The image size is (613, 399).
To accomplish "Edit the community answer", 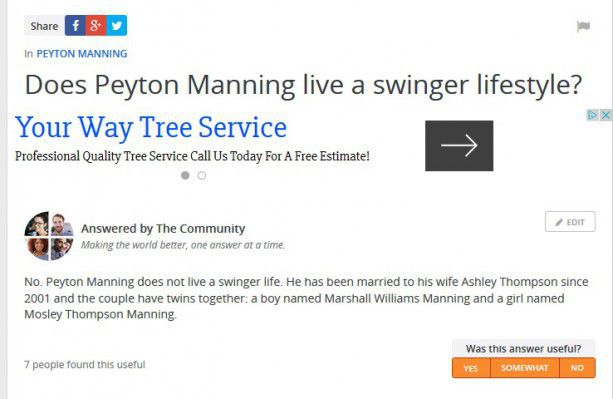I will click(570, 222).
